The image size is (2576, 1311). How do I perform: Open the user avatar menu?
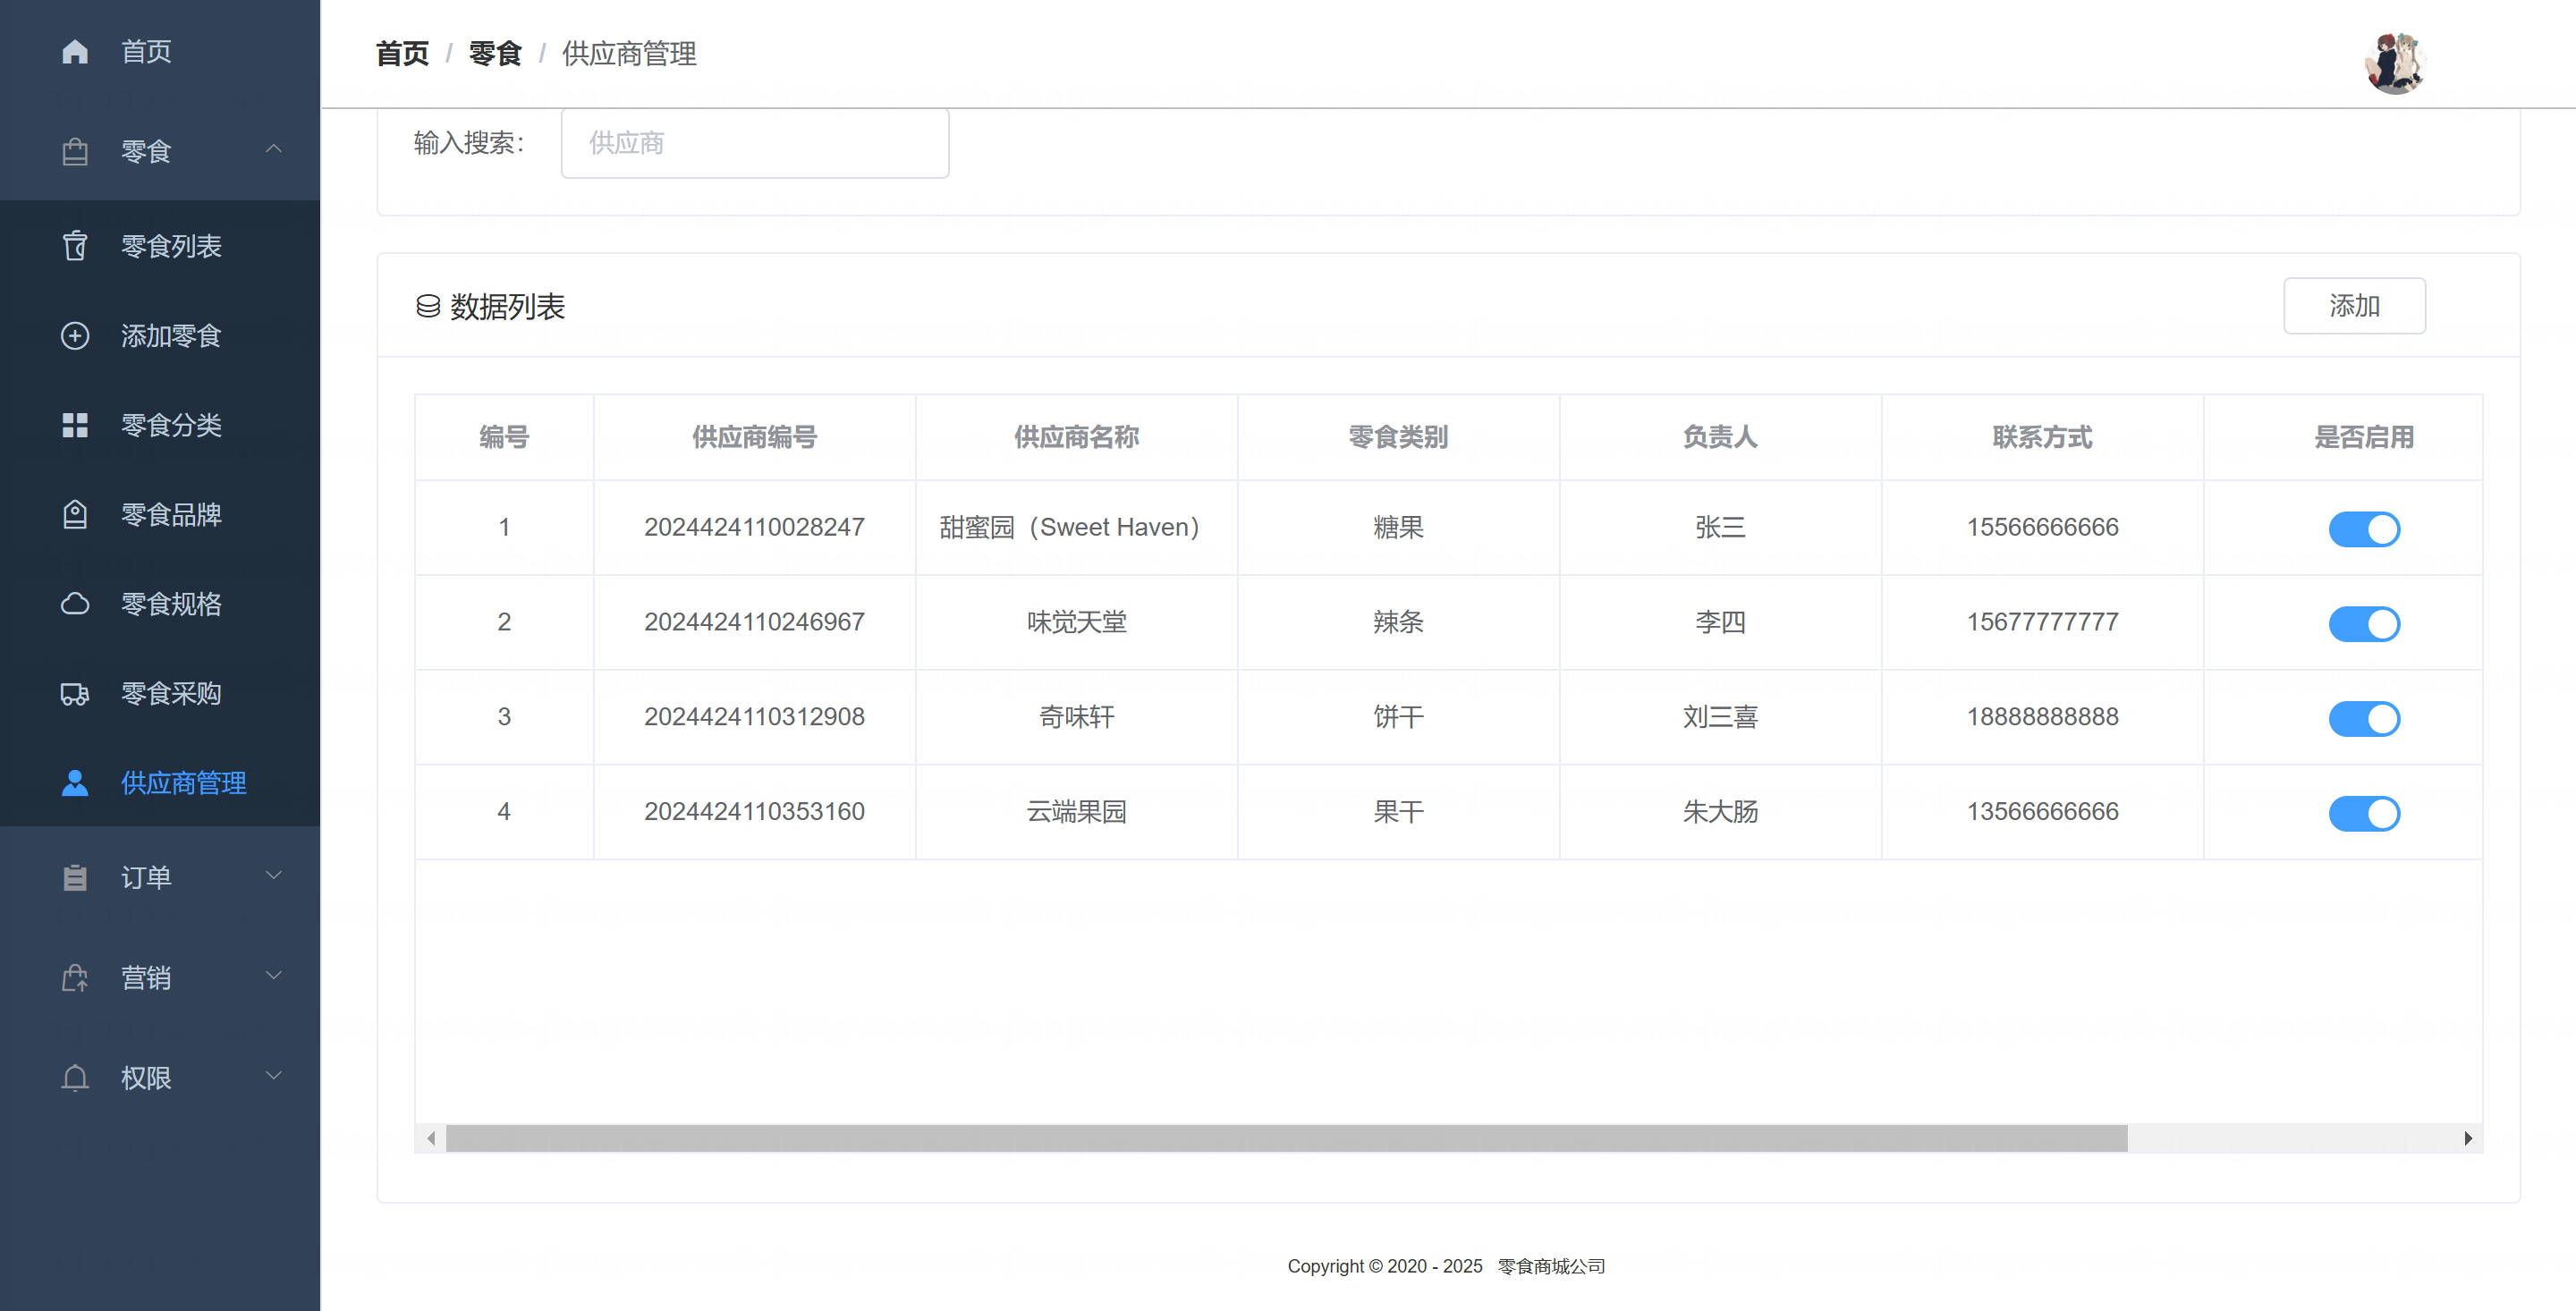point(2395,63)
